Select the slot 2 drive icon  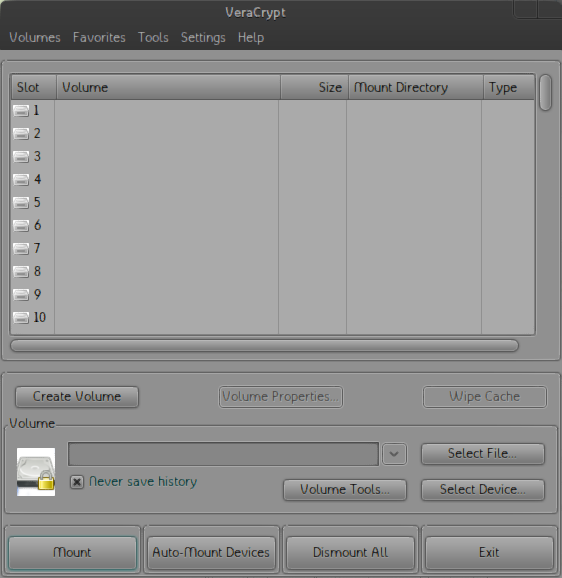click(21, 133)
